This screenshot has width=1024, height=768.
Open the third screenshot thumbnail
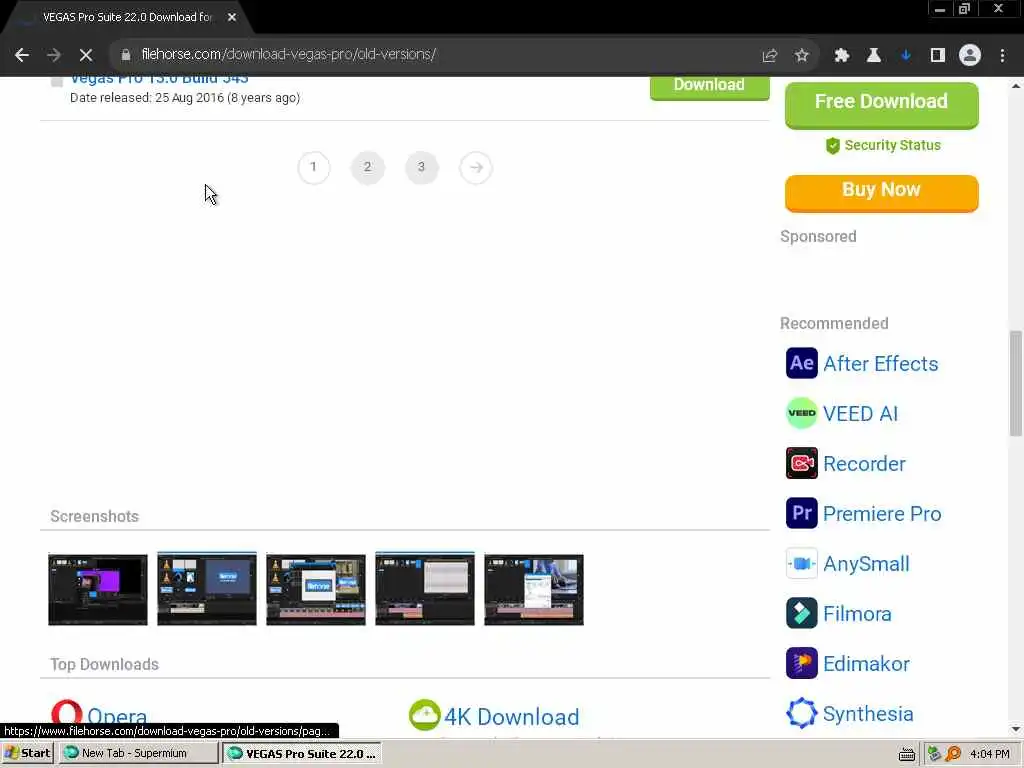click(x=316, y=589)
